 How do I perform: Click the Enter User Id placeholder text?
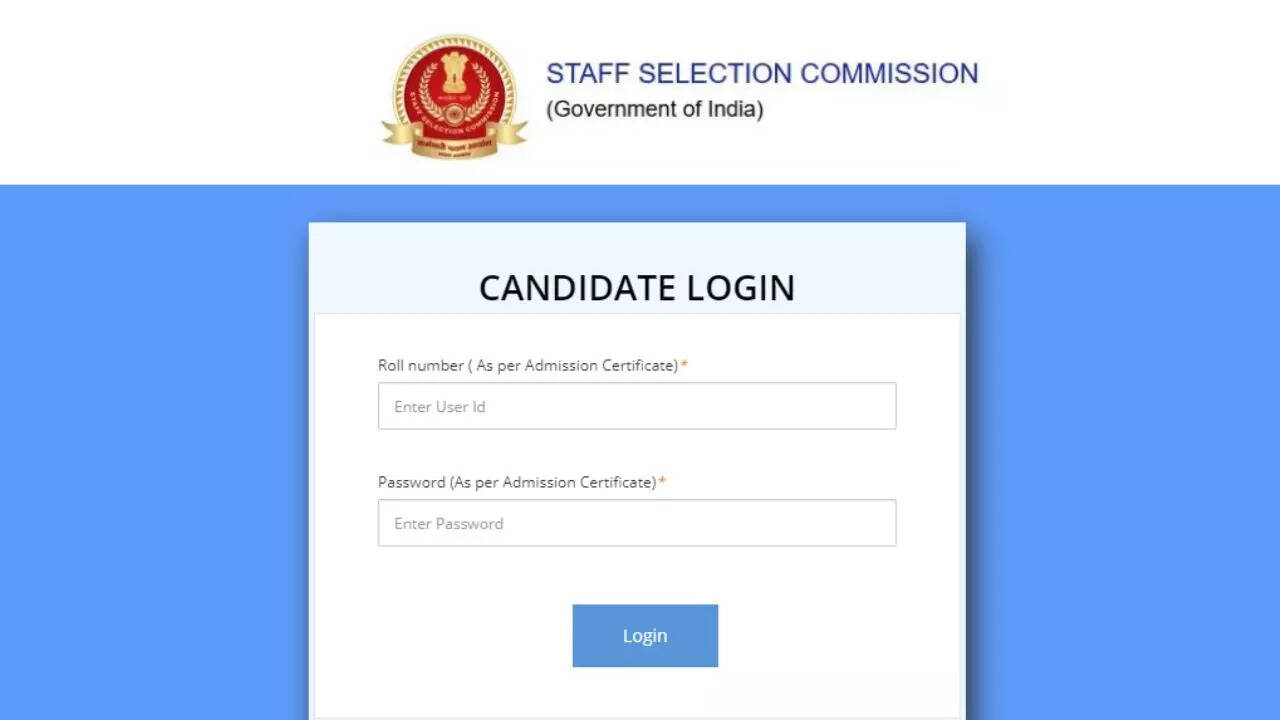point(439,407)
